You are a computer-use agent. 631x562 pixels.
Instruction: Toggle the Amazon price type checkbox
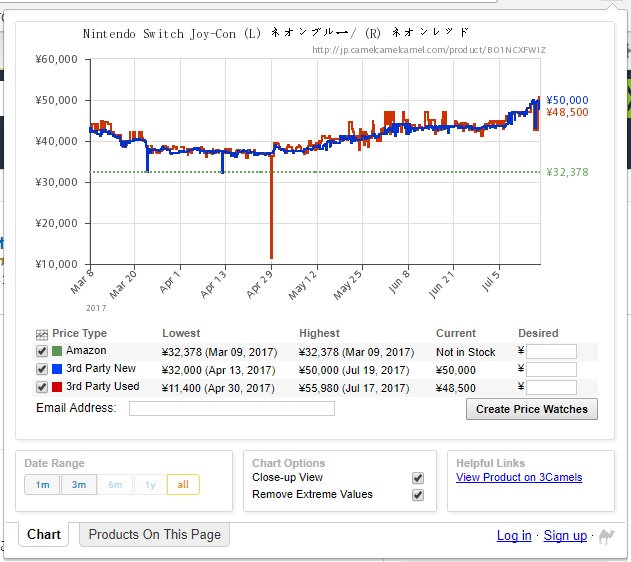tap(42, 351)
